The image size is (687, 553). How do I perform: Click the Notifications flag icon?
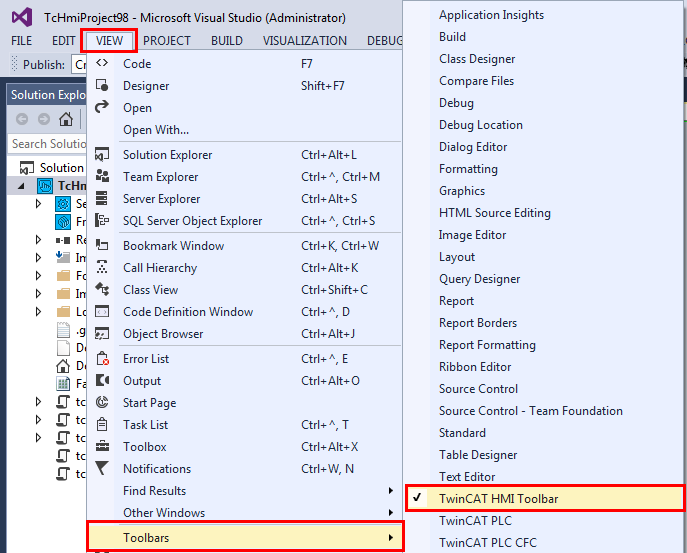(x=102, y=468)
